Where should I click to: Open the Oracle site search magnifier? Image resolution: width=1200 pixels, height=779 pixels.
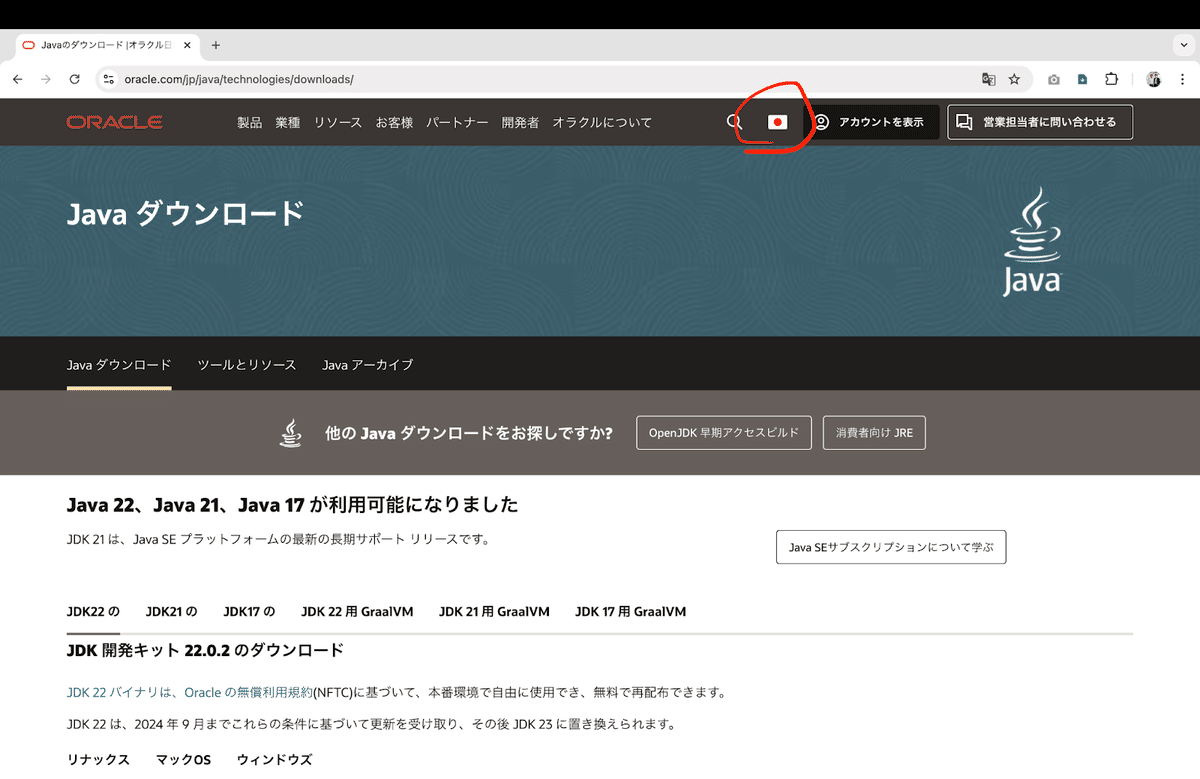coord(734,122)
